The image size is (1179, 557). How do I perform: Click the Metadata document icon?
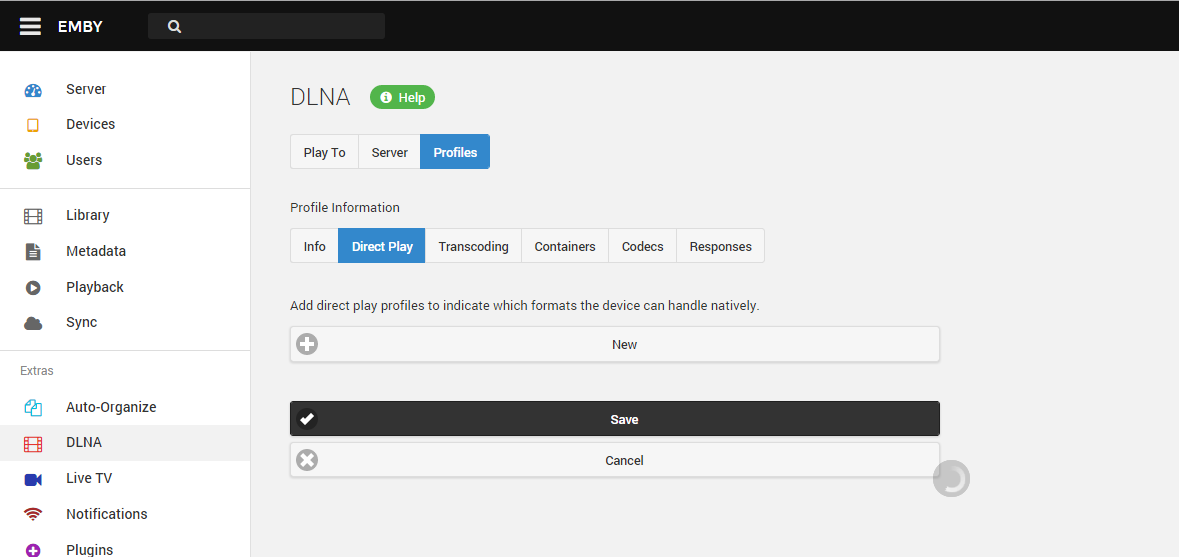[33, 252]
